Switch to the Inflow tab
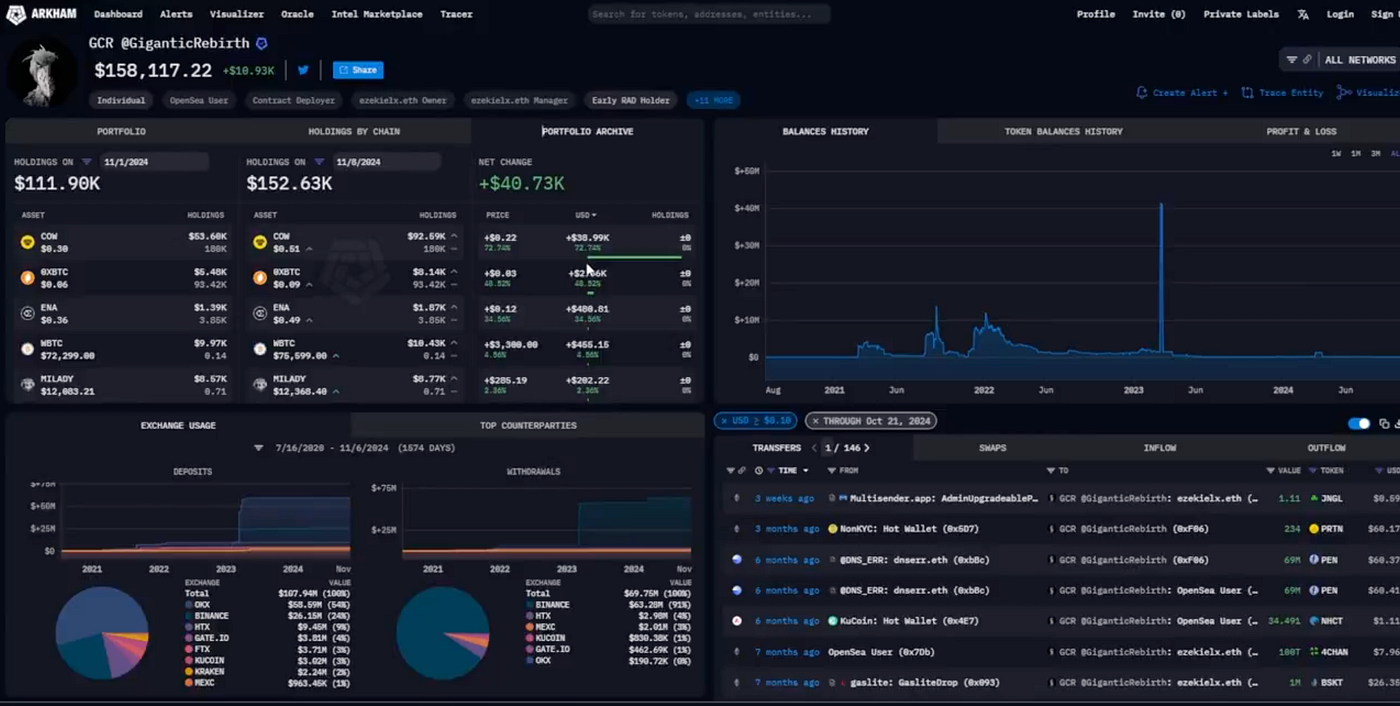Viewport: 1400px width, 706px height. point(1160,448)
